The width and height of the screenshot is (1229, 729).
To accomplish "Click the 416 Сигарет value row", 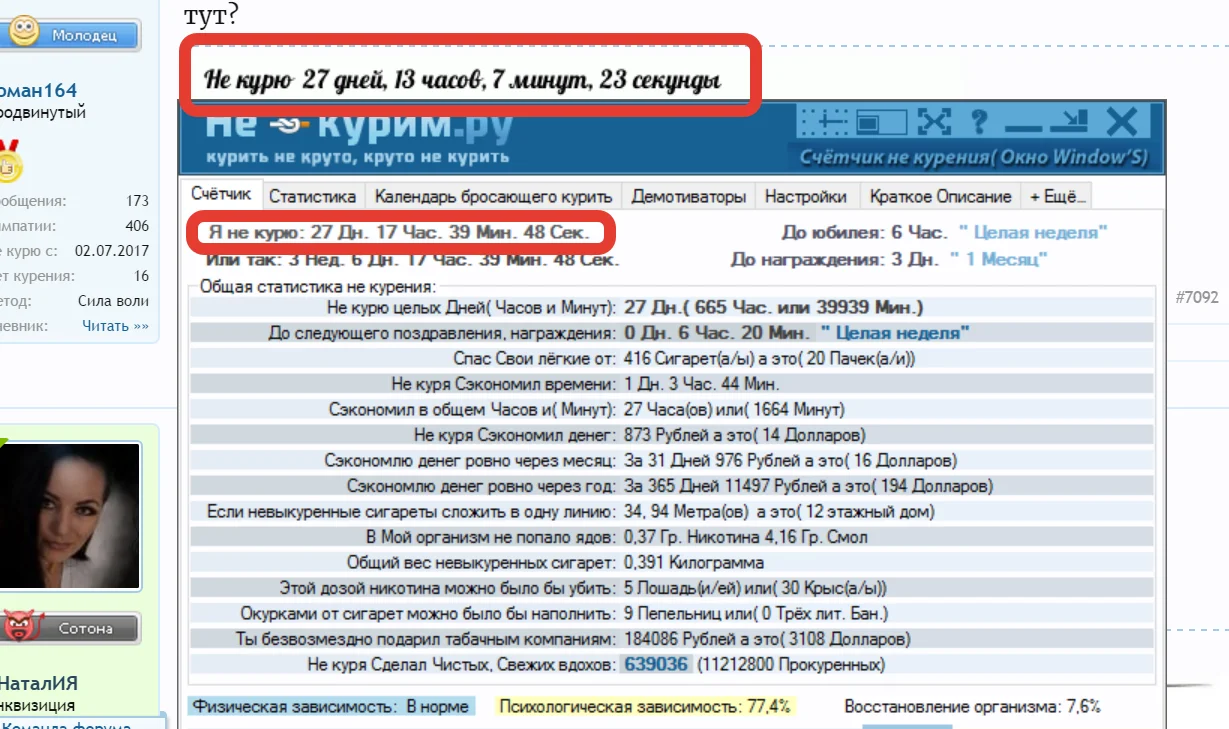I will [x=770, y=358].
